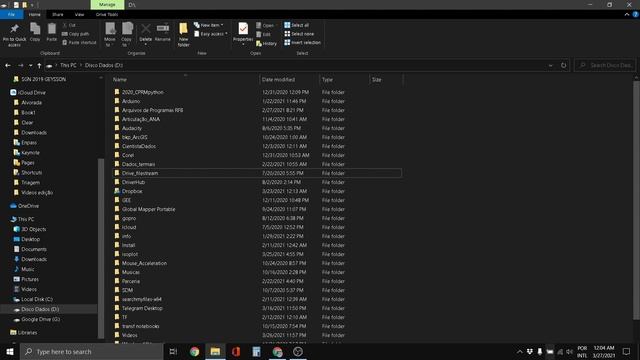The image size is (640, 360).
Task: Go back with the back arrow
Action: [8, 65]
